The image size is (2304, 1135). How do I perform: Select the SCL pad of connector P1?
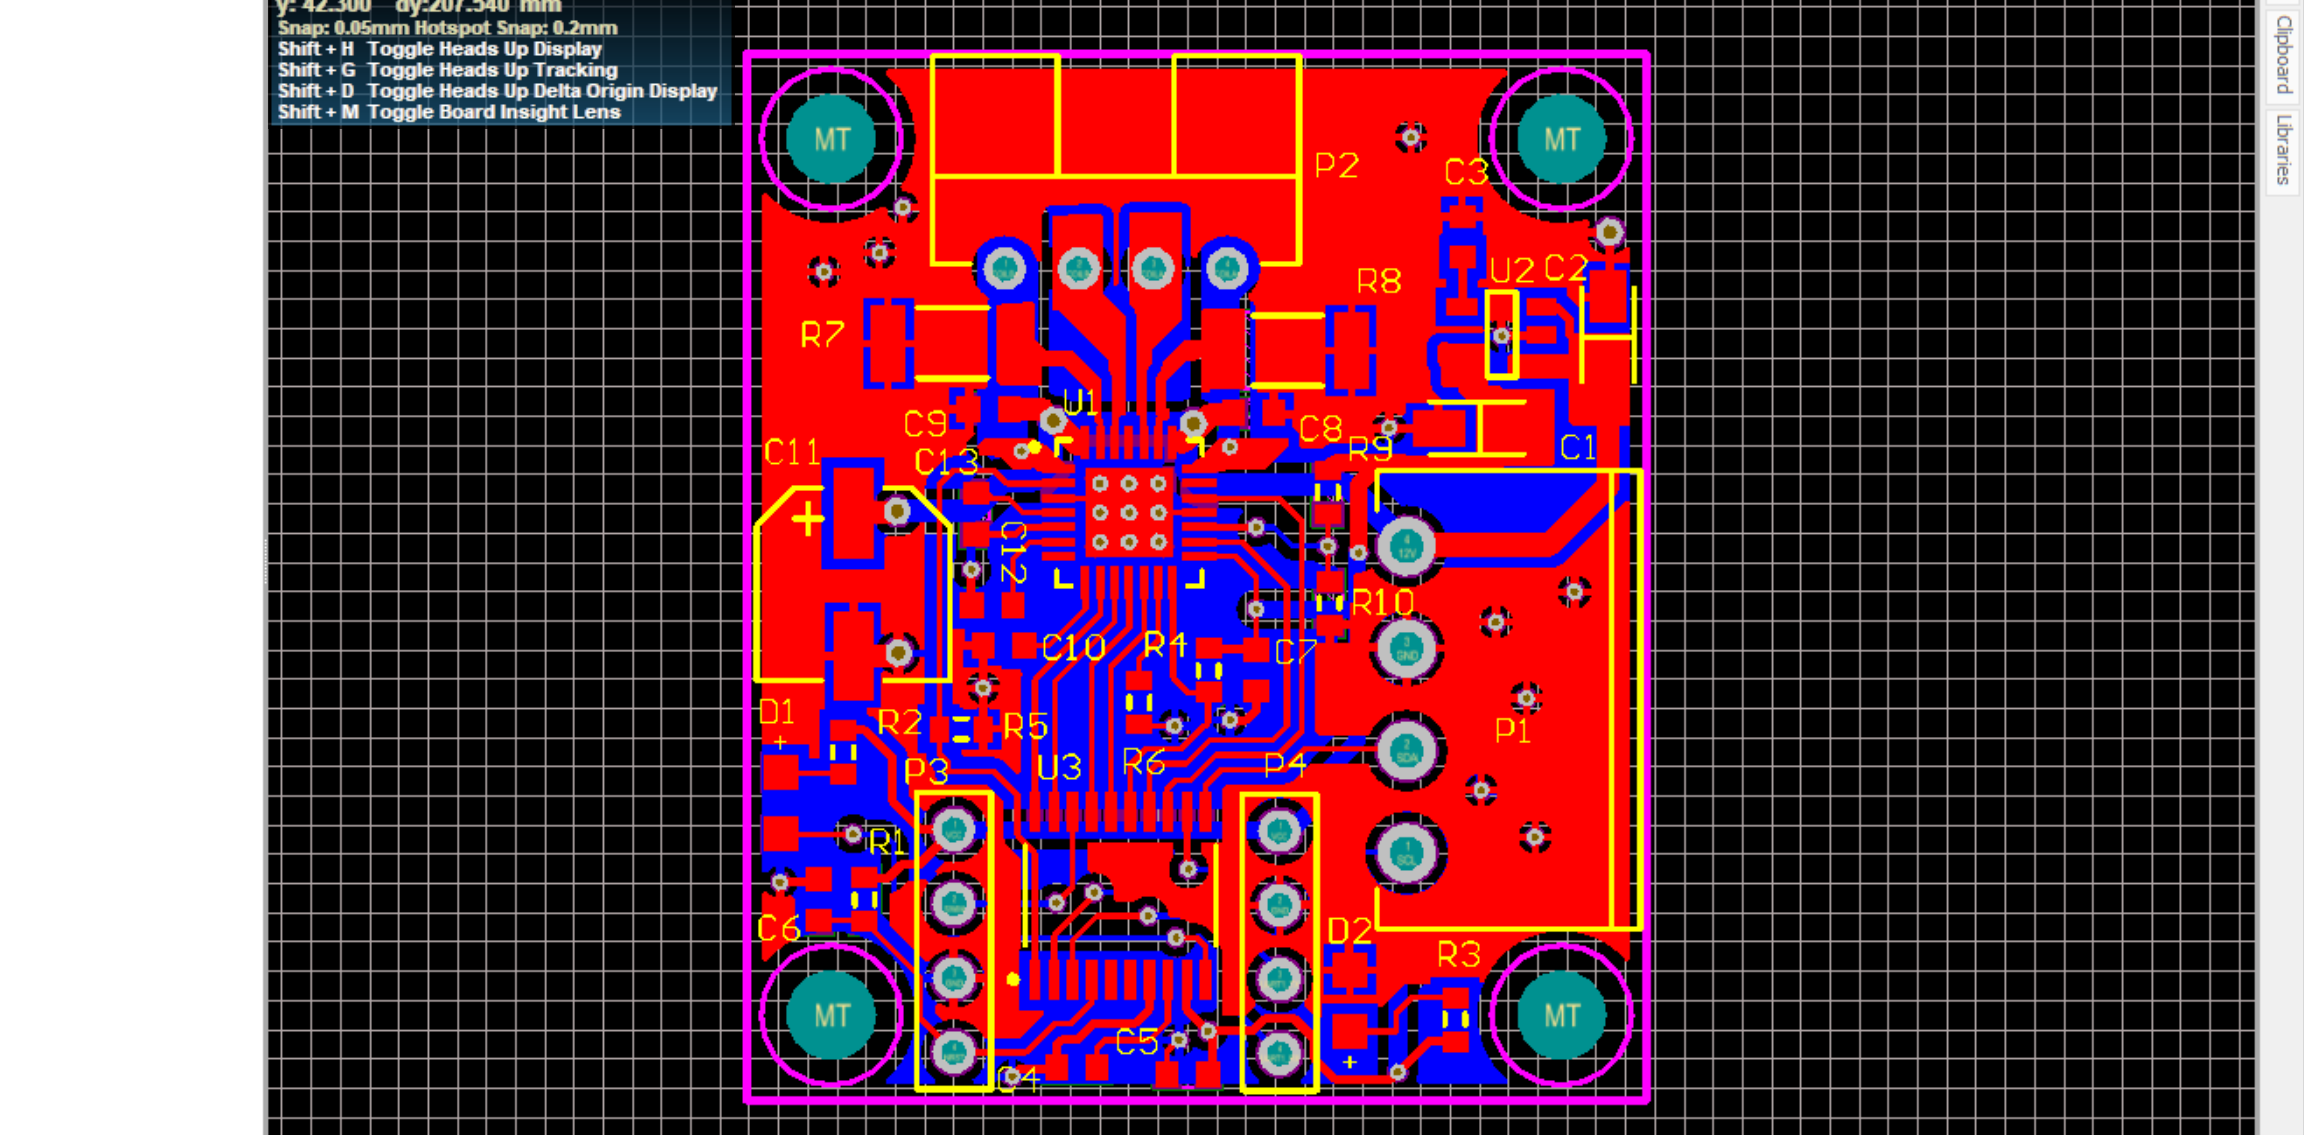pyautogui.click(x=1406, y=853)
